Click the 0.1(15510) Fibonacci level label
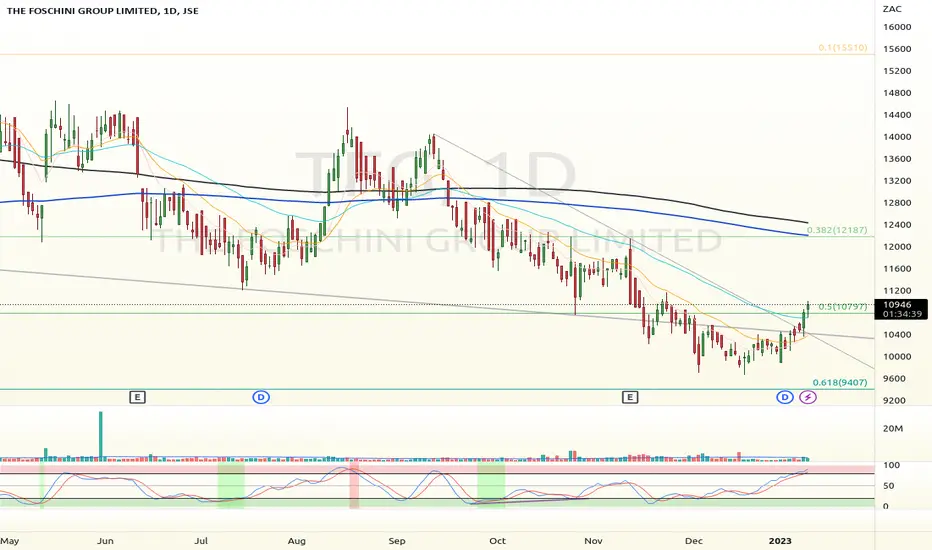Viewport: 932px width, 550px height. pos(842,48)
